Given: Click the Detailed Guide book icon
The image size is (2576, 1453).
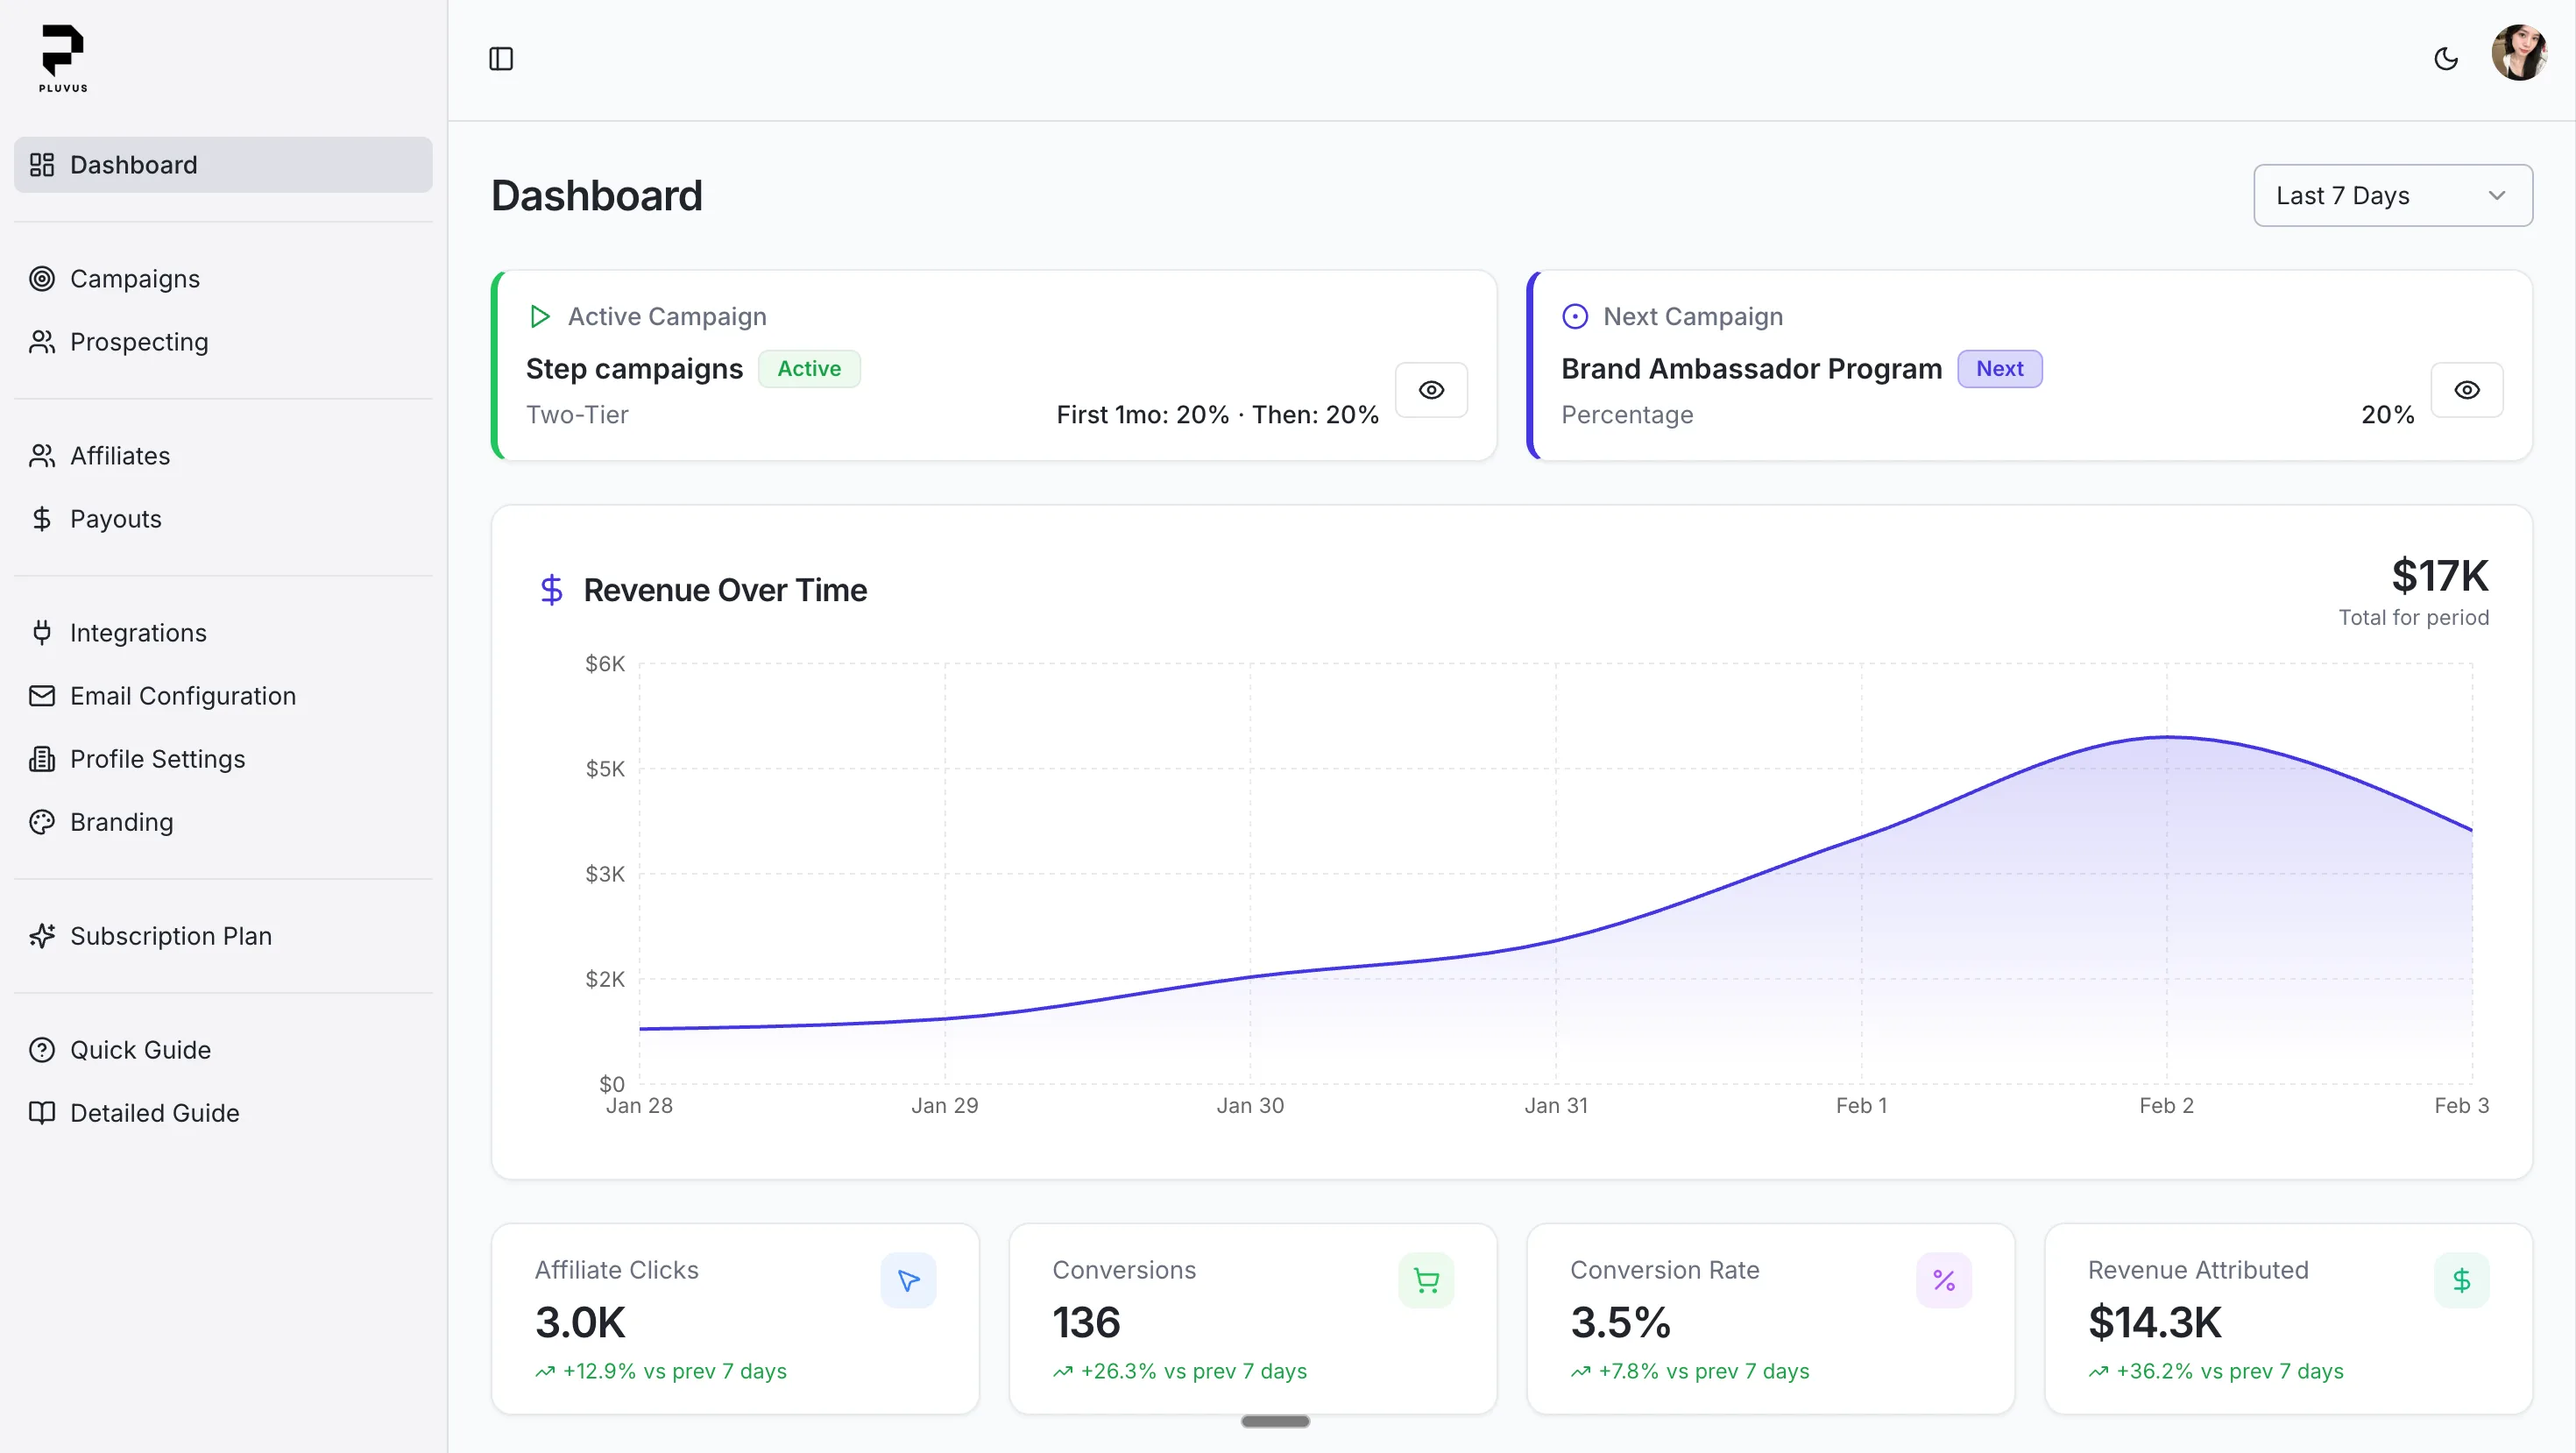Looking at the screenshot, I should (42, 1113).
